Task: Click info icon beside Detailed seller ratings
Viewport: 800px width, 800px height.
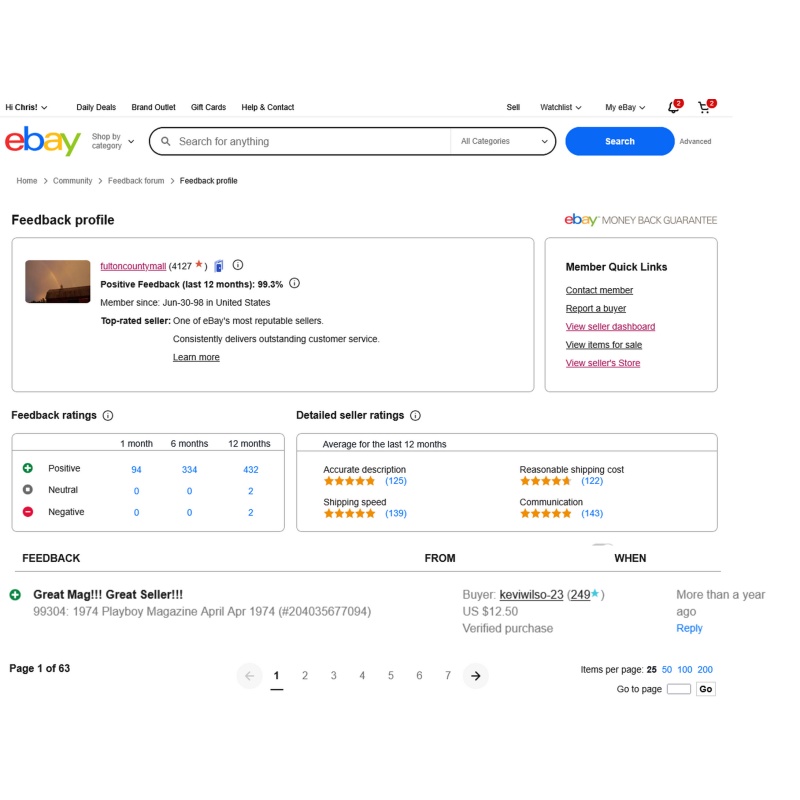Action: point(415,415)
